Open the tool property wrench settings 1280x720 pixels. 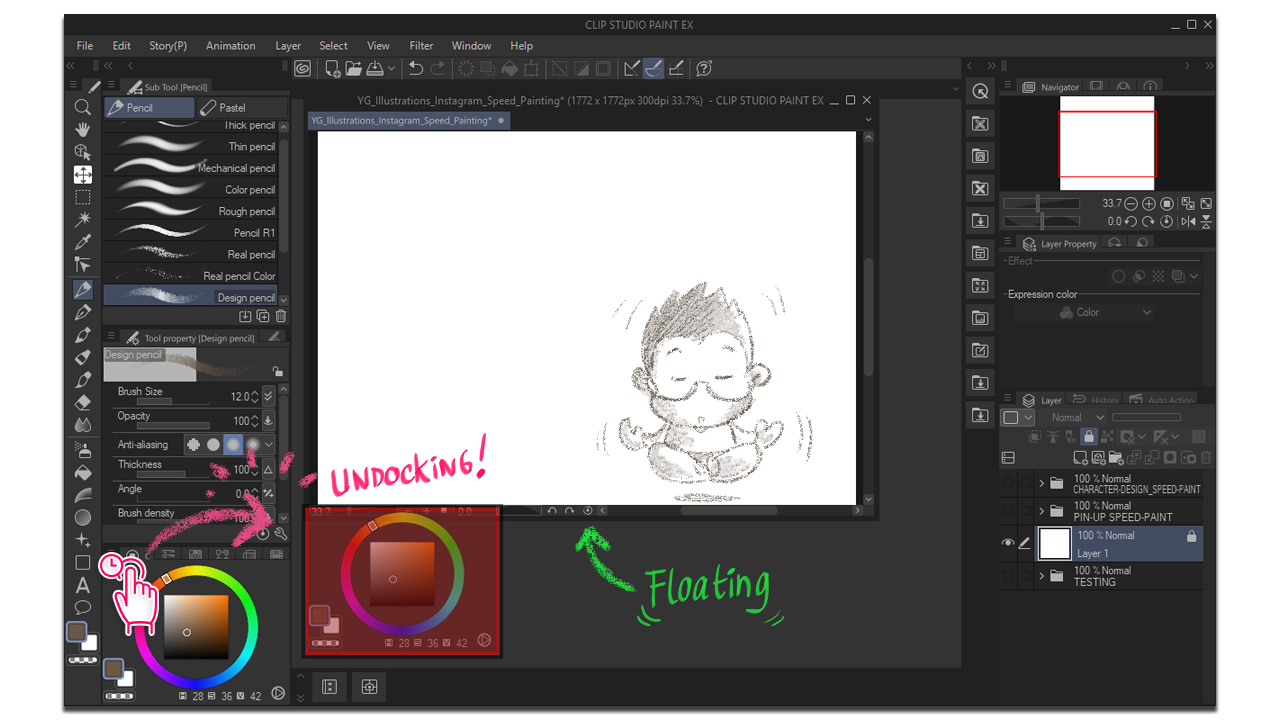[281, 534]
